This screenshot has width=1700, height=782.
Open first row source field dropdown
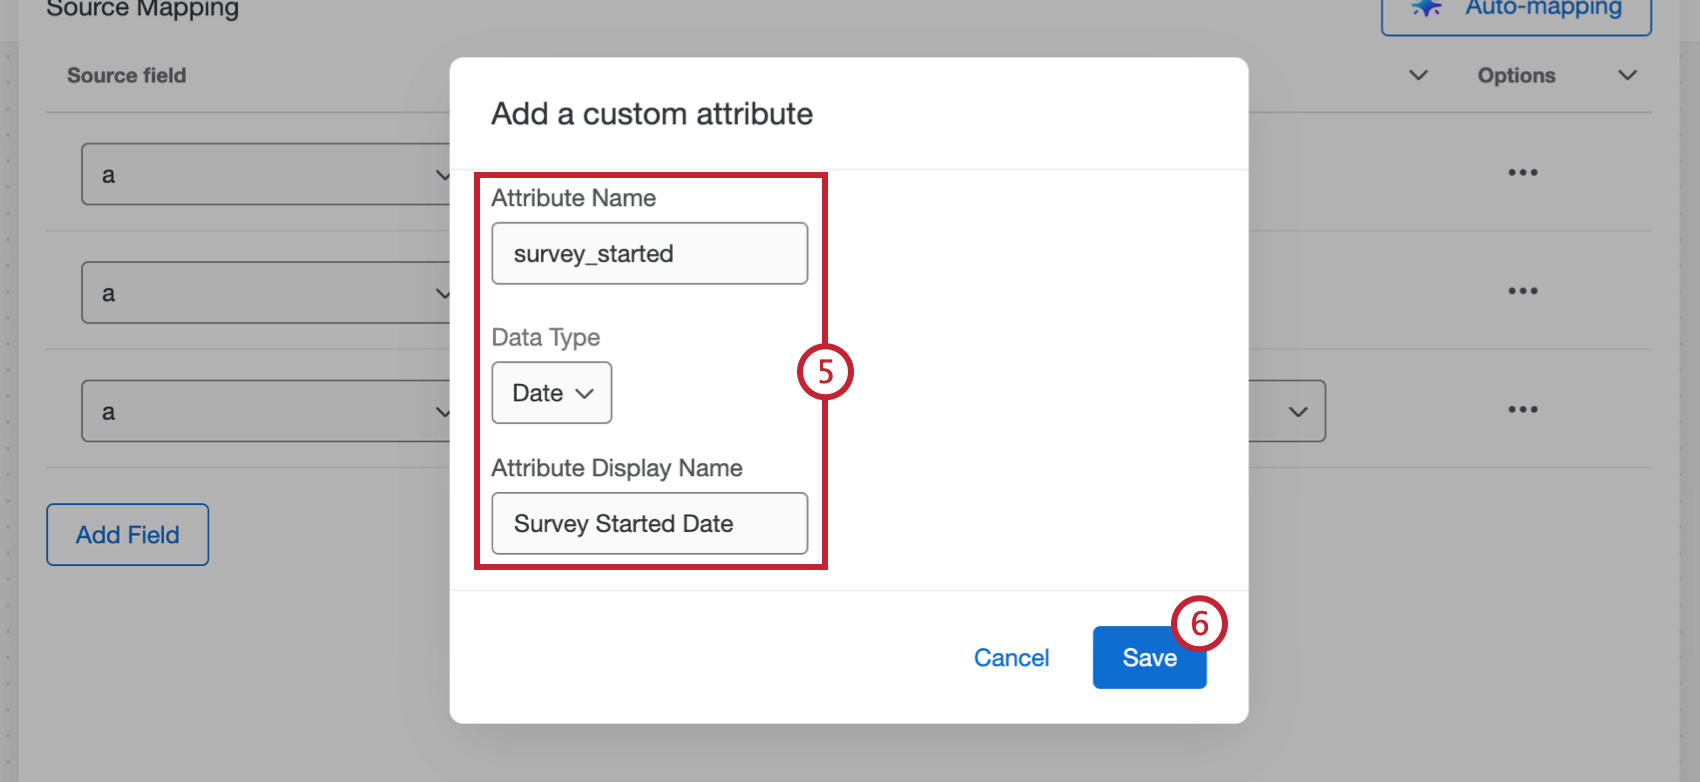click(x=266, y=175)
